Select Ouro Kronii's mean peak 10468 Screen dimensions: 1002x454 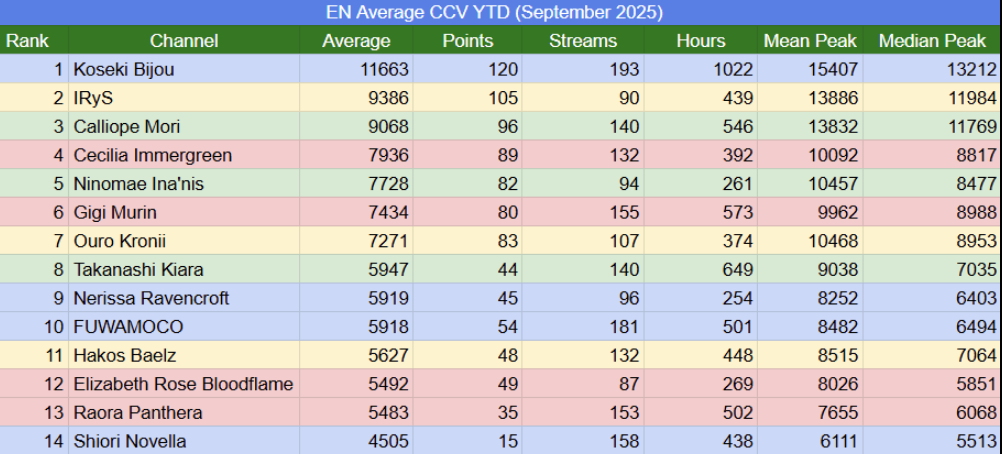click(833, 241)
